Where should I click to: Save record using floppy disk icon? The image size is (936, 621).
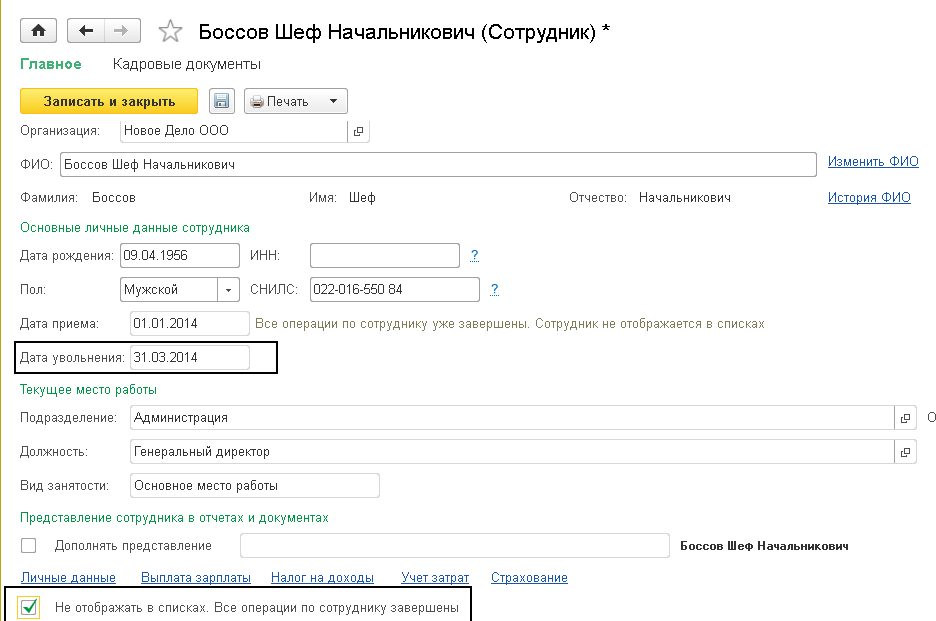221,101
